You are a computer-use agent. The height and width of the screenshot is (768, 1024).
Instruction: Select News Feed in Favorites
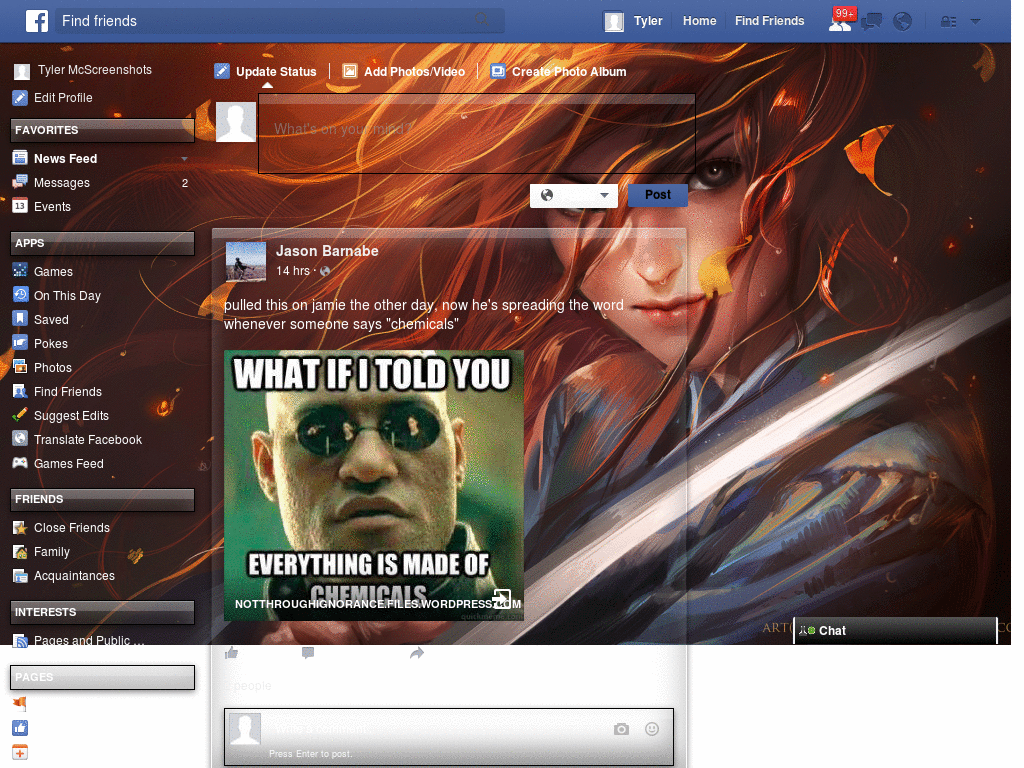[65, 159]
